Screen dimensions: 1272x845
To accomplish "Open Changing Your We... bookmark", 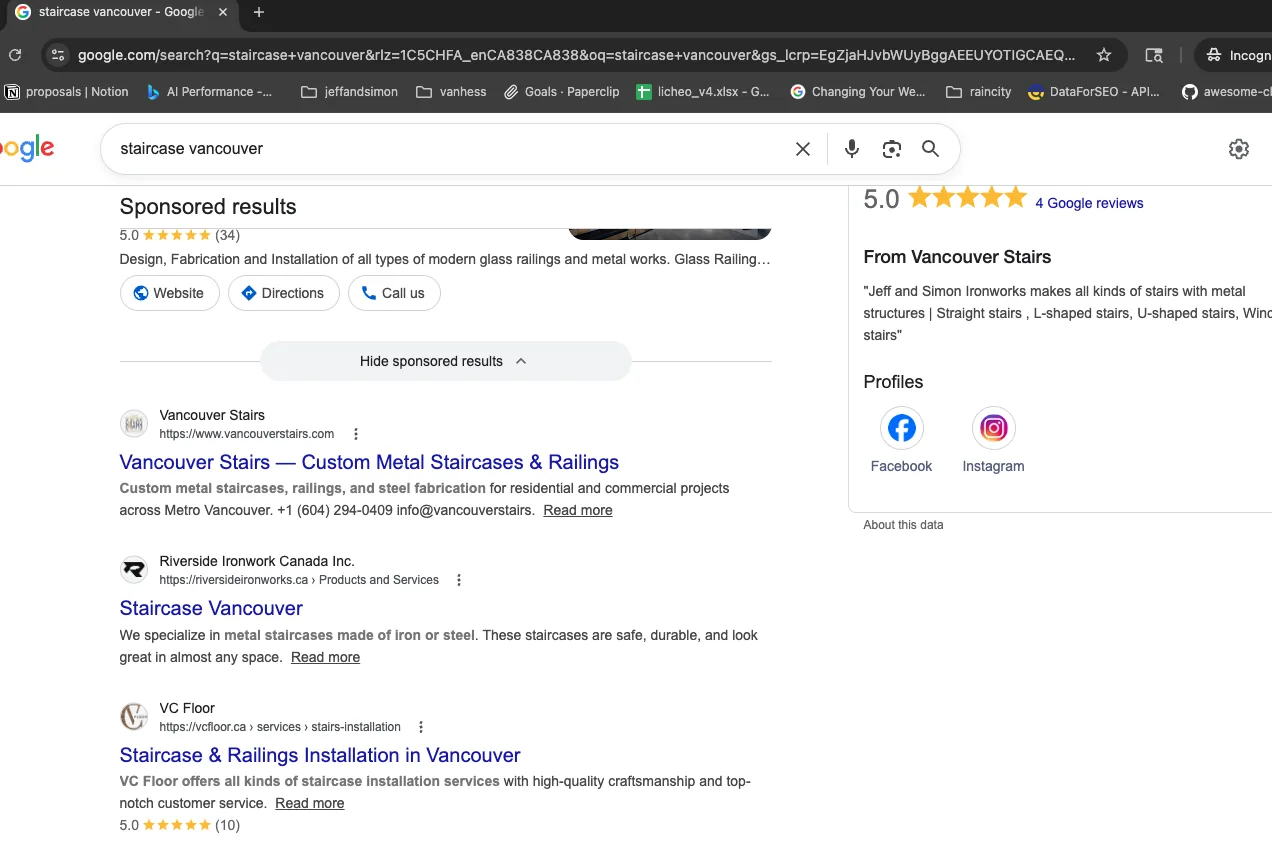I will (x=858, y=91).
